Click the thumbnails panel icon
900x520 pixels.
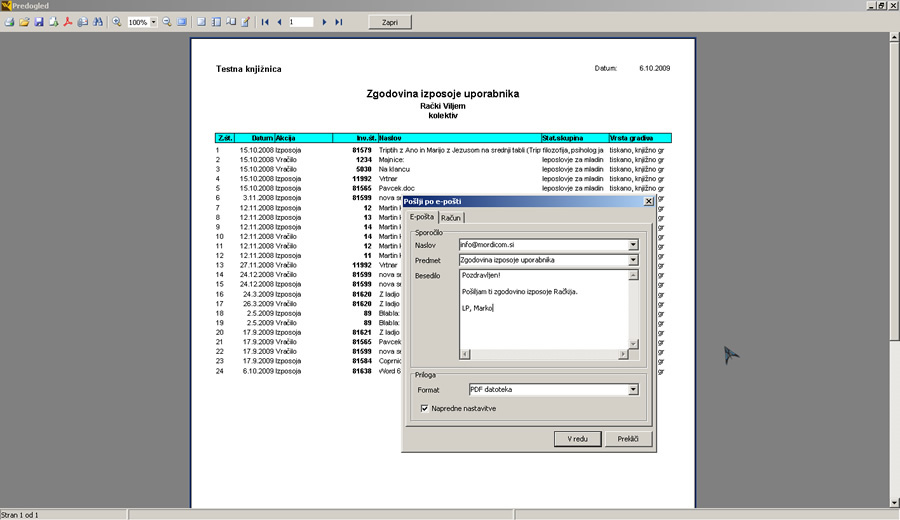pos(216,22)
